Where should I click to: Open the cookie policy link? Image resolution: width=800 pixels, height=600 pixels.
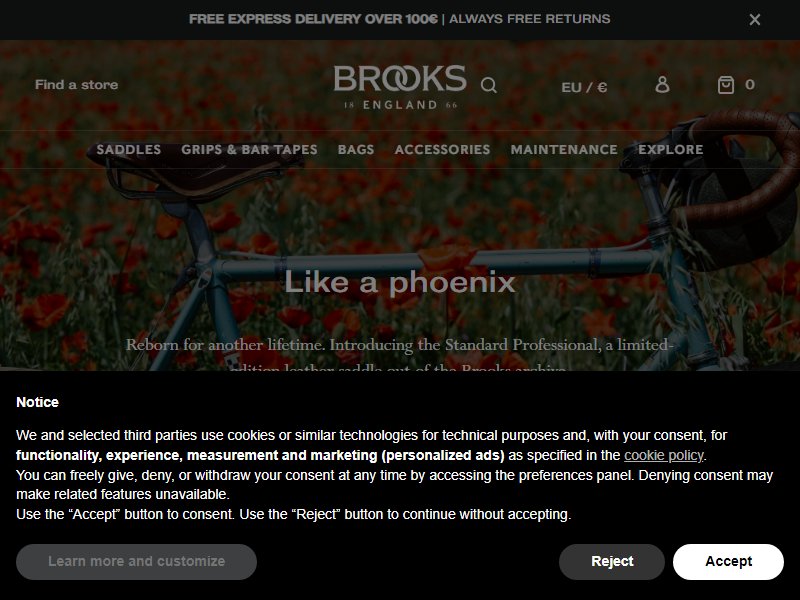tap(664, 455)
